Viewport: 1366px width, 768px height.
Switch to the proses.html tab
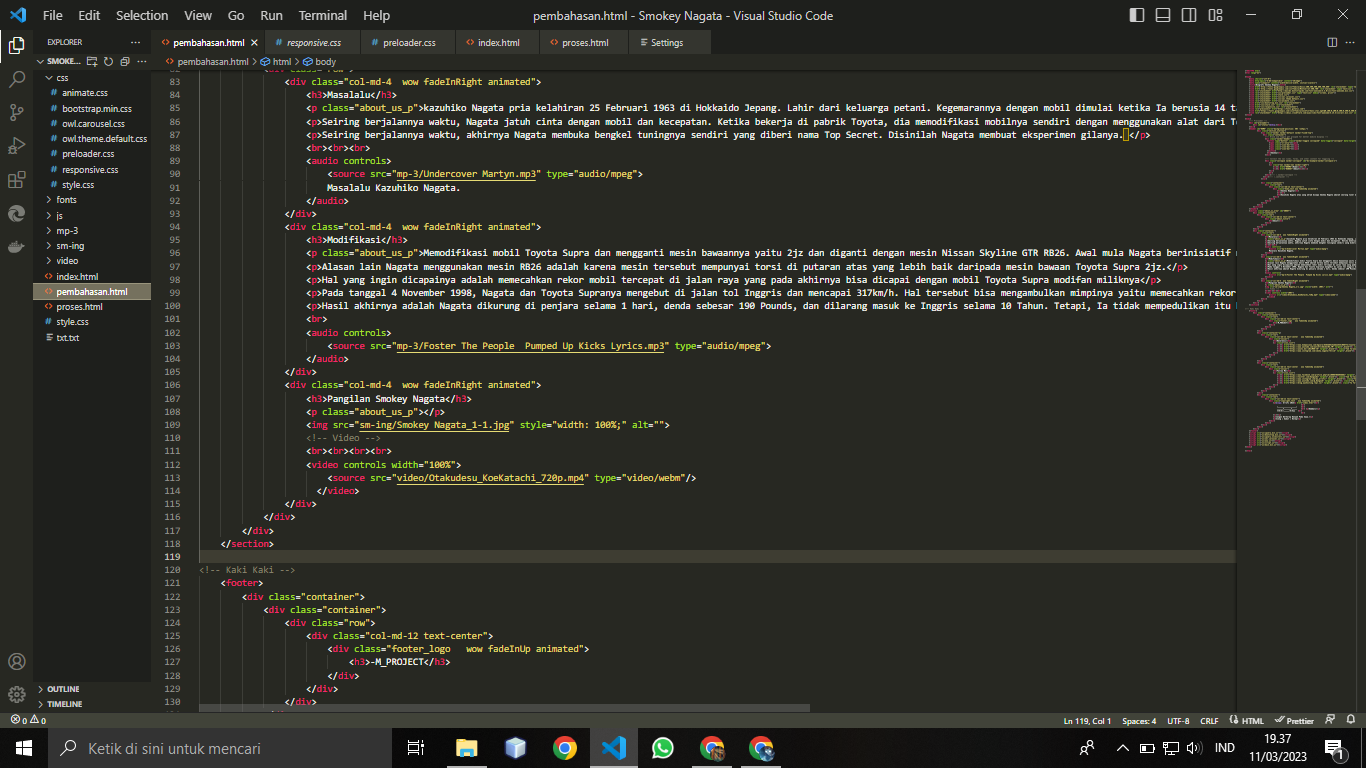click(585, 43)
